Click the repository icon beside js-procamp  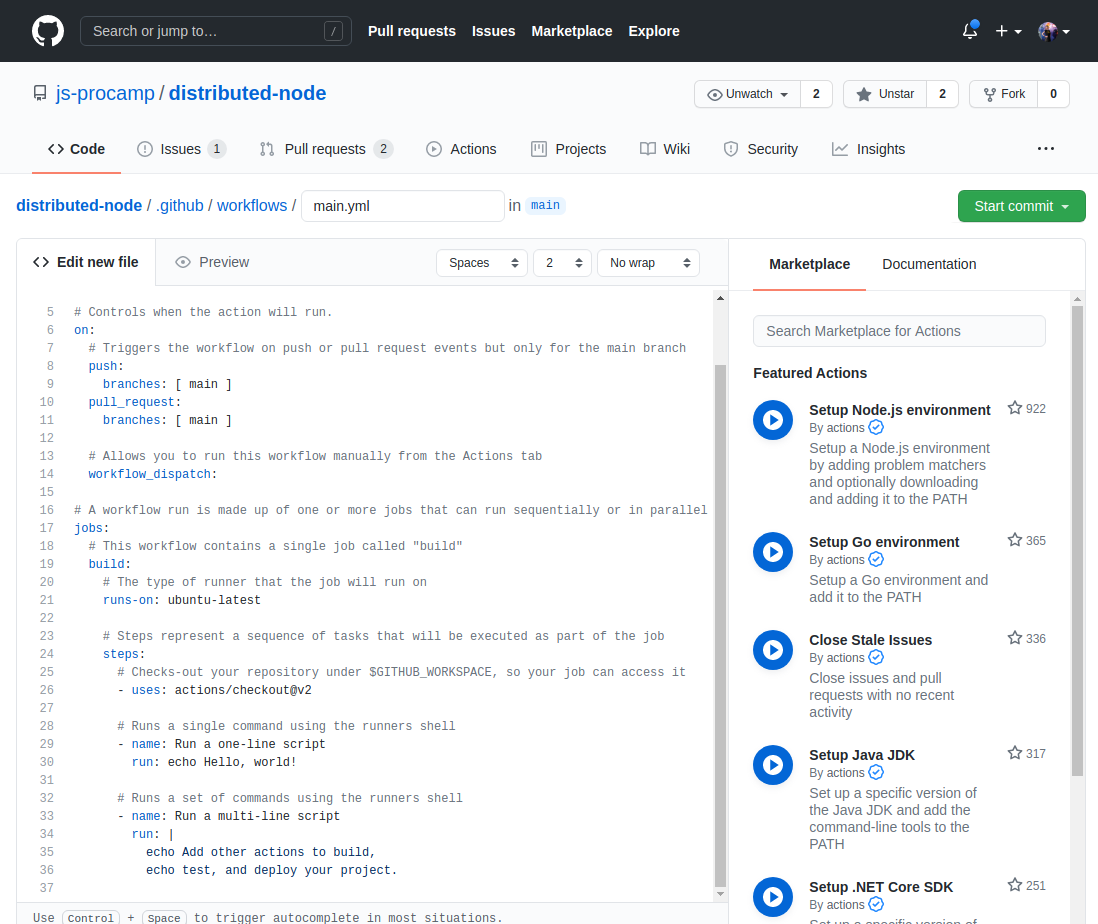click(x=40, y=93)
